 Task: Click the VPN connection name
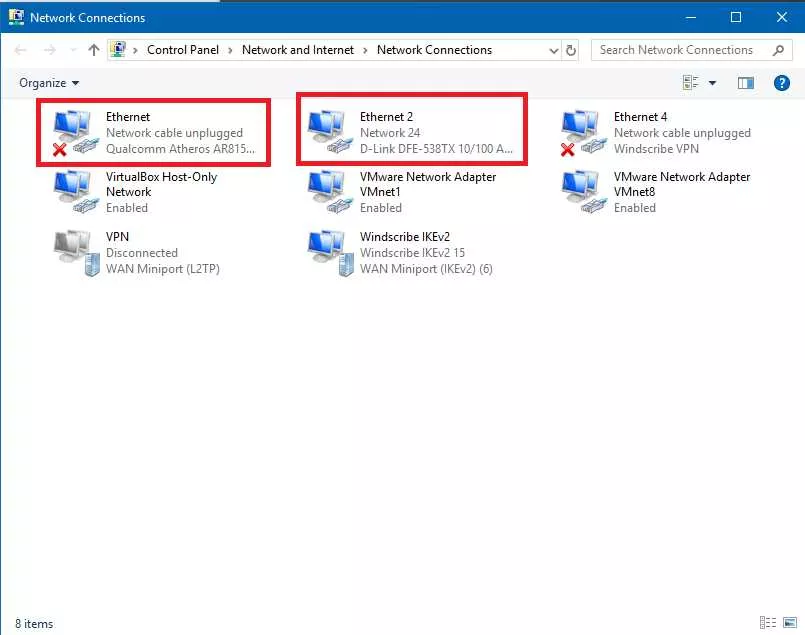tap(117, 237)
